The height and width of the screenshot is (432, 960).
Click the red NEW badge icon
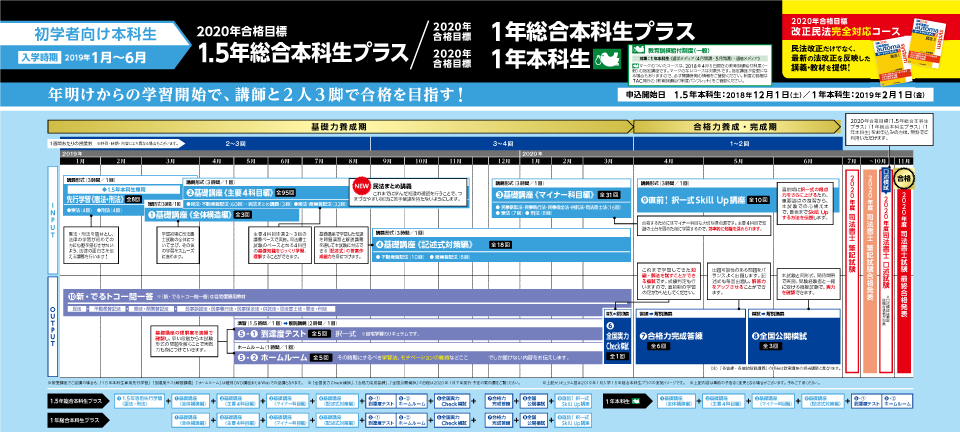pyautogui.click(x=360, y=185)
